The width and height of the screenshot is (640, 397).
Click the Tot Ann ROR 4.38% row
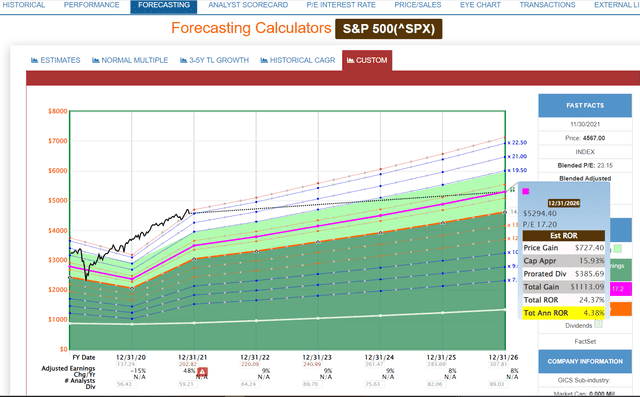(x=564, y=313)
